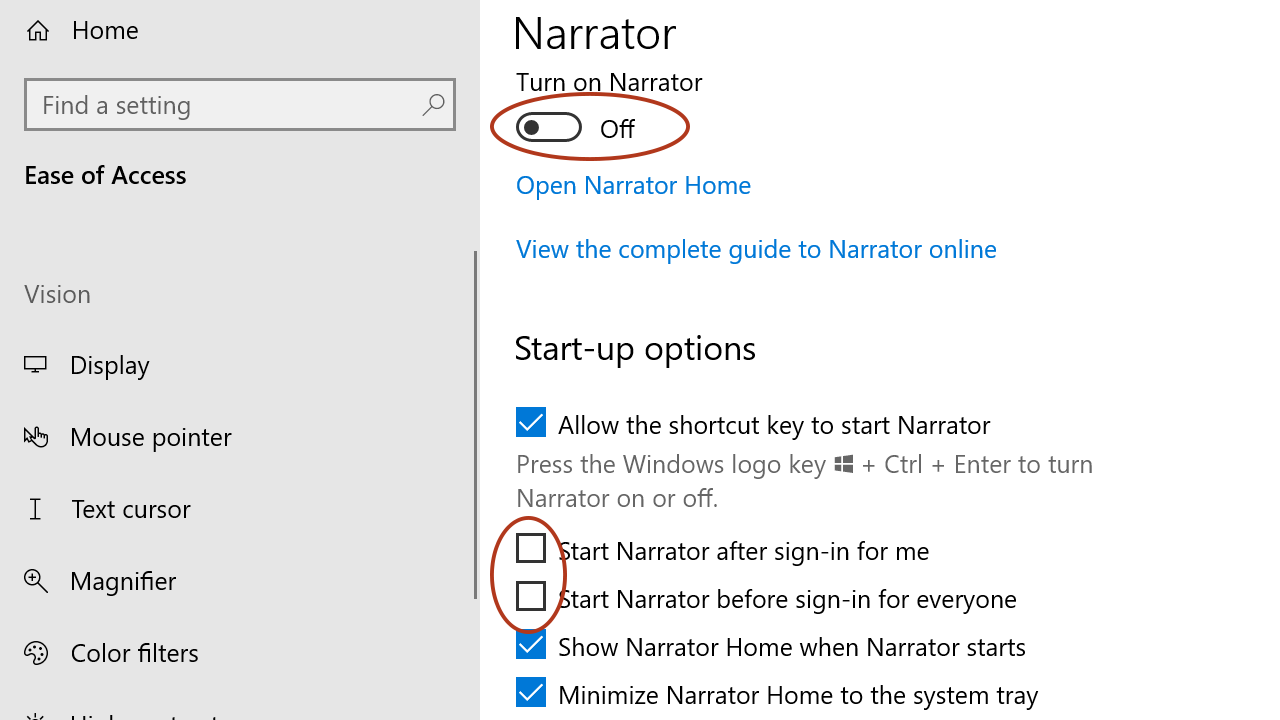Select Text cursor in the sidebar
Image resolution: width=1280 pixels, height=720 pixels.
tap(130, 509)
